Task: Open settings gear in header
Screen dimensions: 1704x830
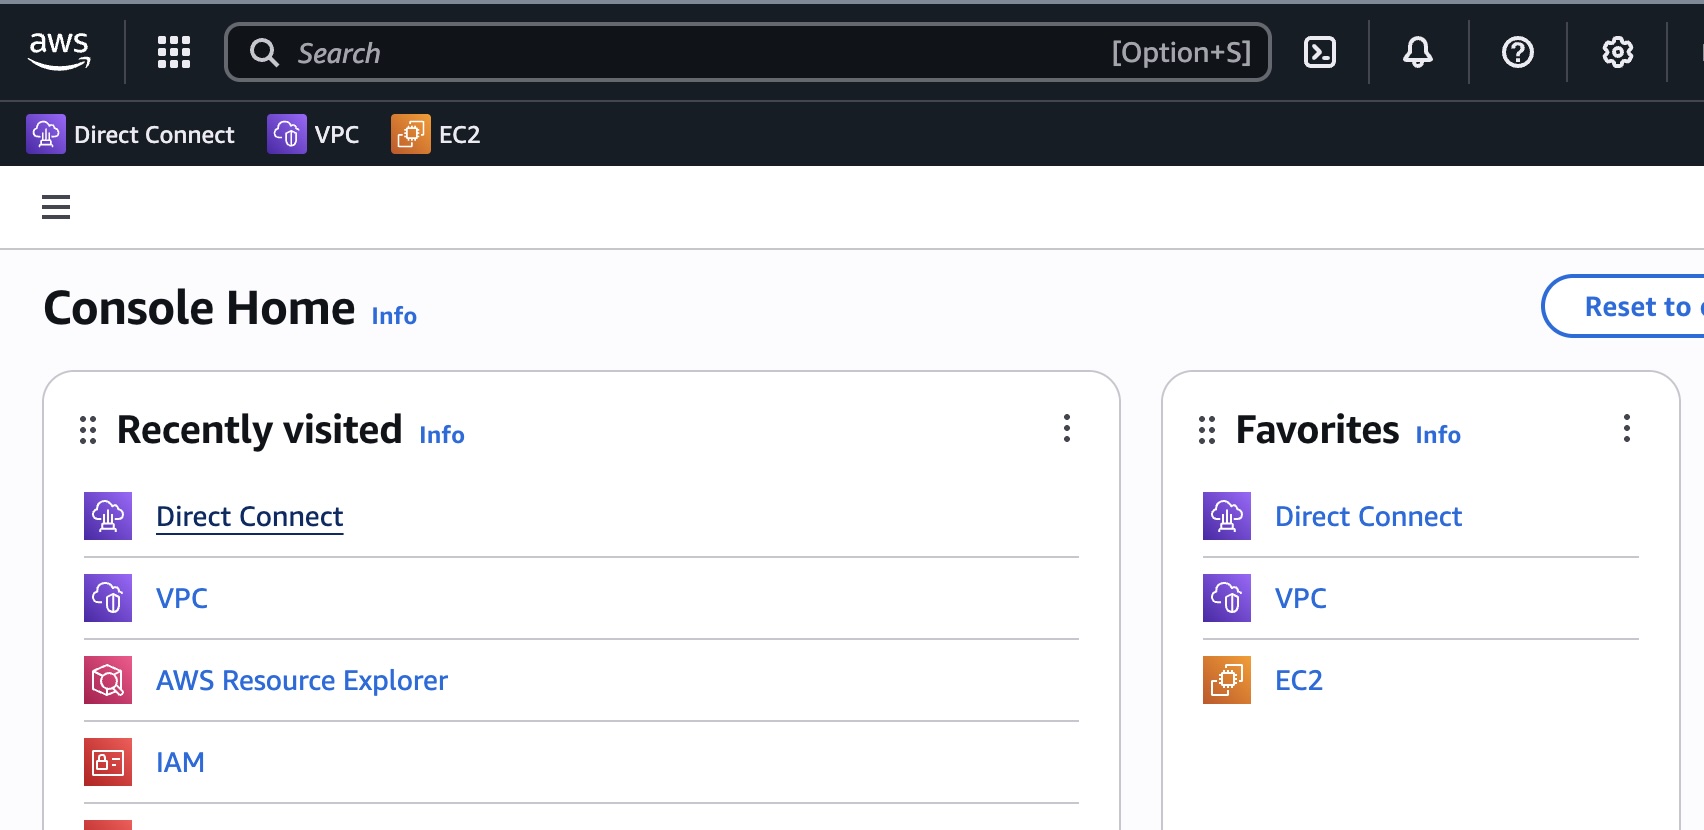Action: [x=1618, y=52]
